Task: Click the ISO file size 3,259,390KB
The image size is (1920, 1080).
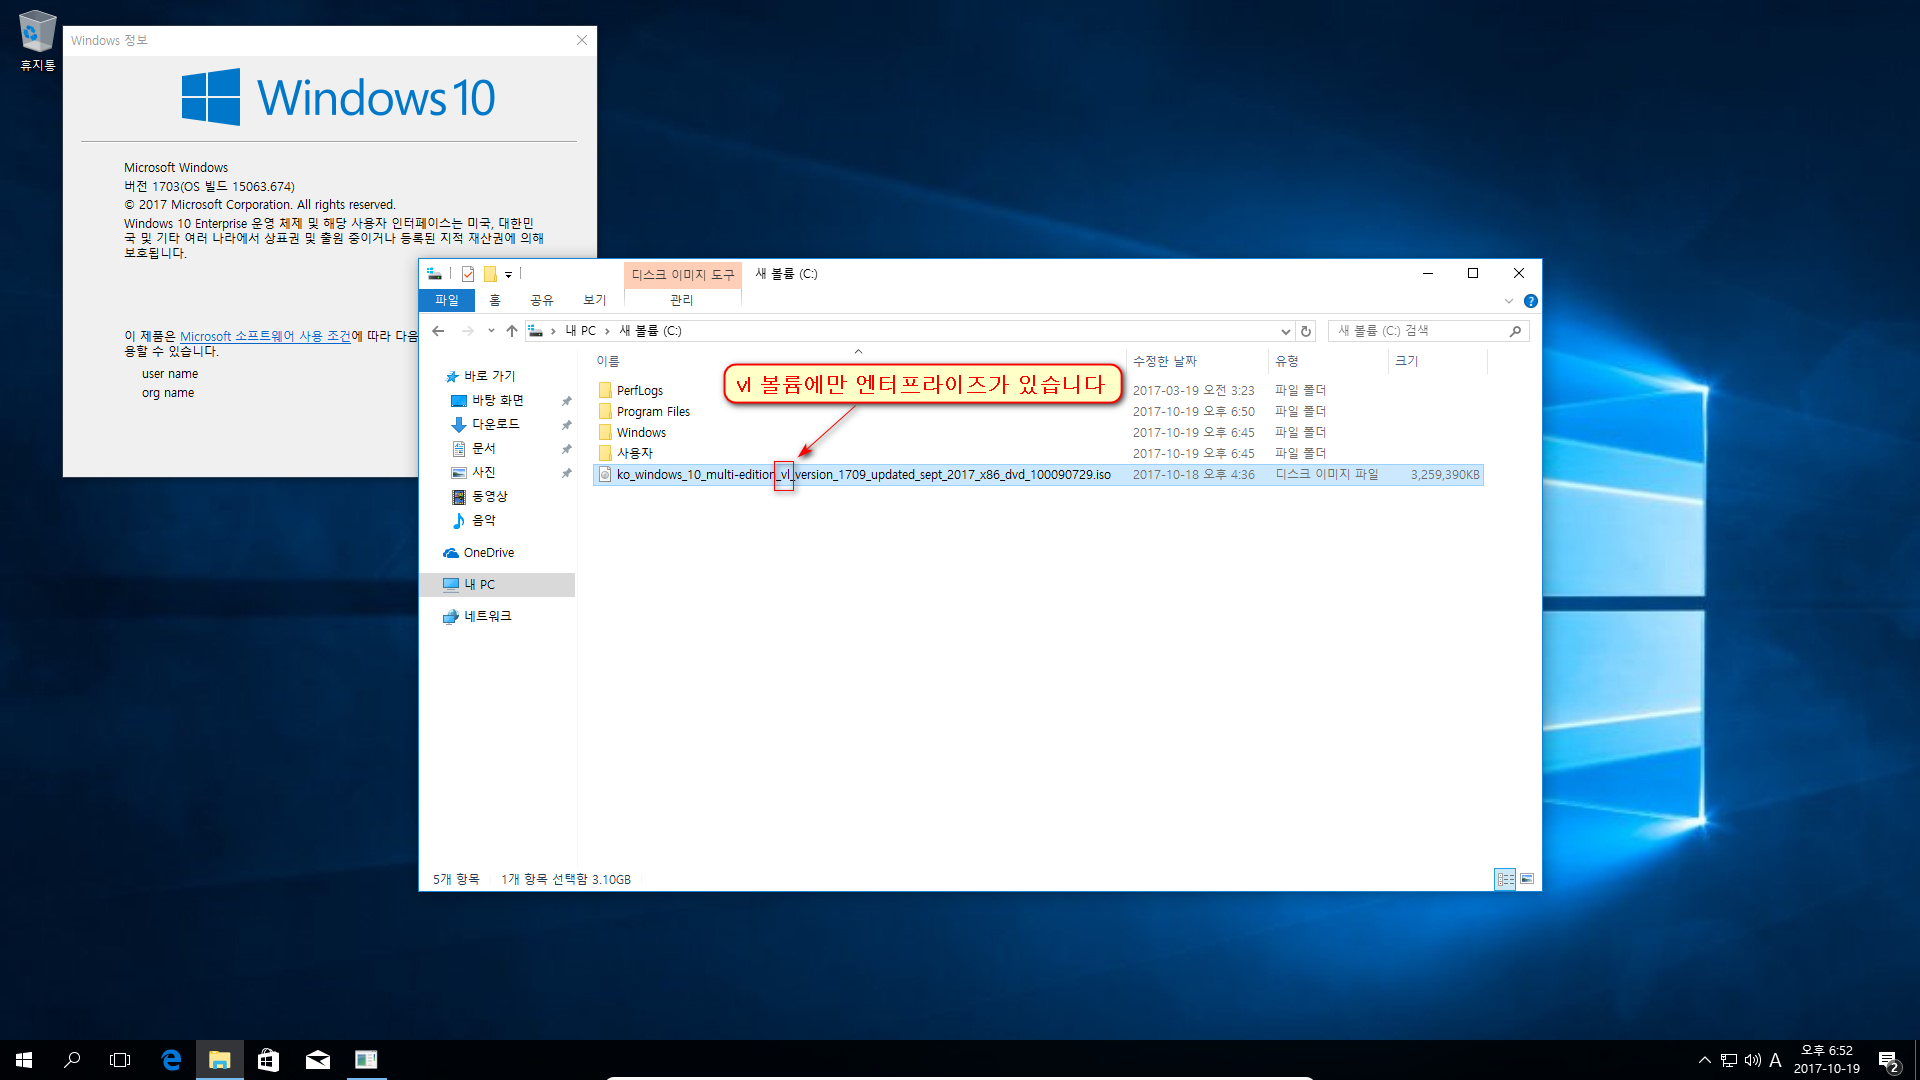Action: click(1444, 475)
